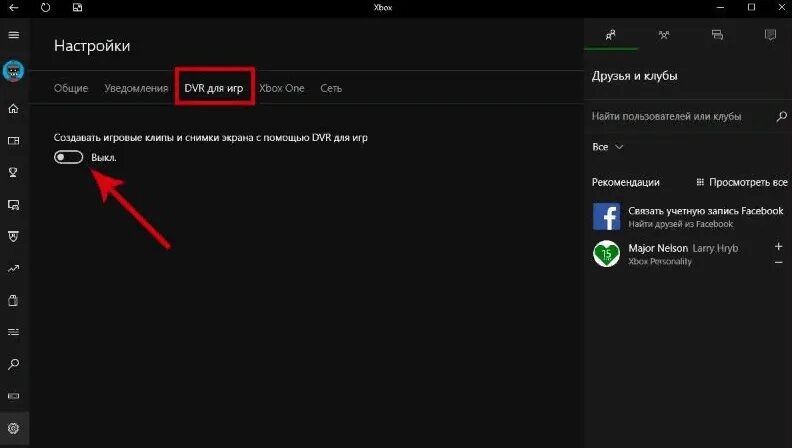This screenshot has width=792, height=448.
Task: Open the hamburger menu in sidebar
Action: (14, 35)
